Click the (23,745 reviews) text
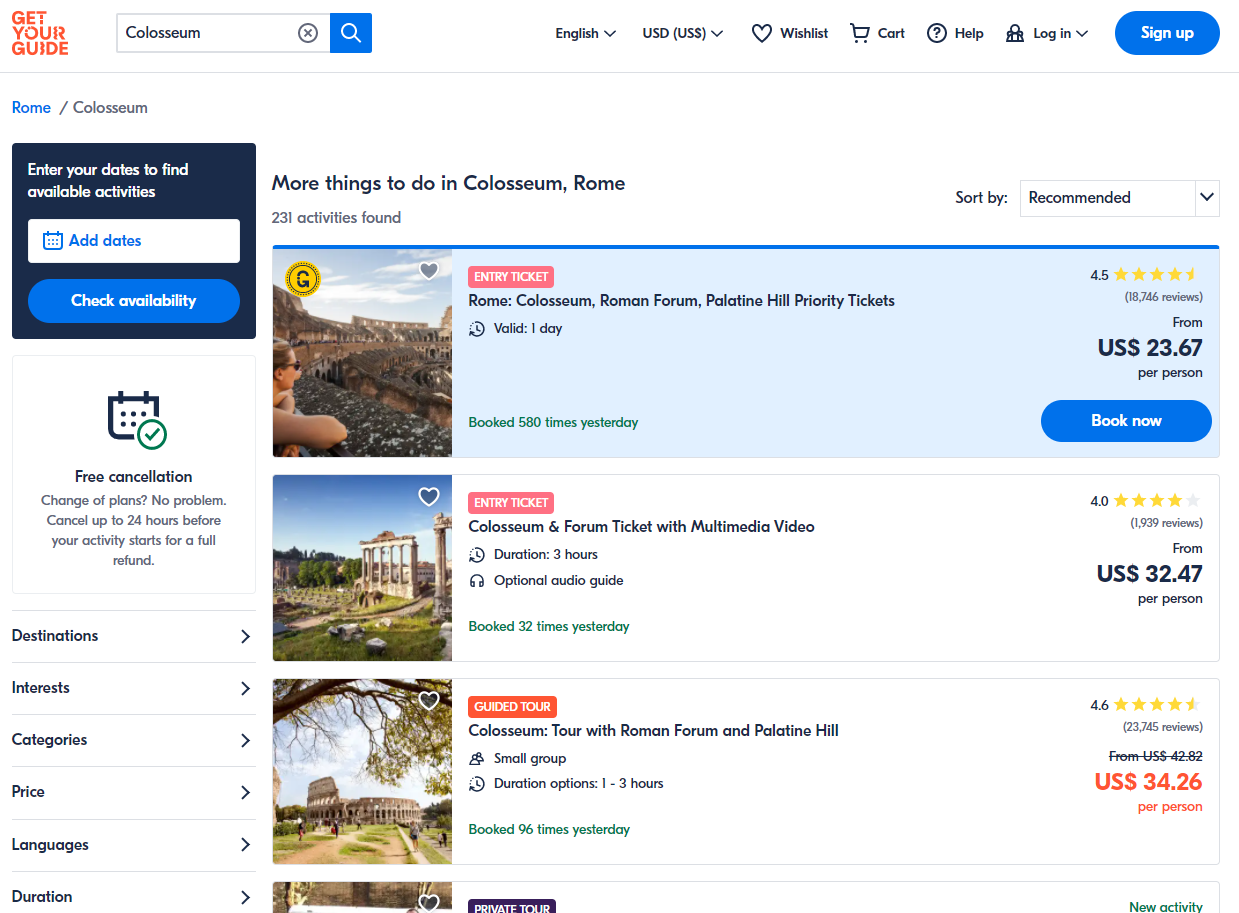The image size is (1239, 913). [x=1163, y=727]
